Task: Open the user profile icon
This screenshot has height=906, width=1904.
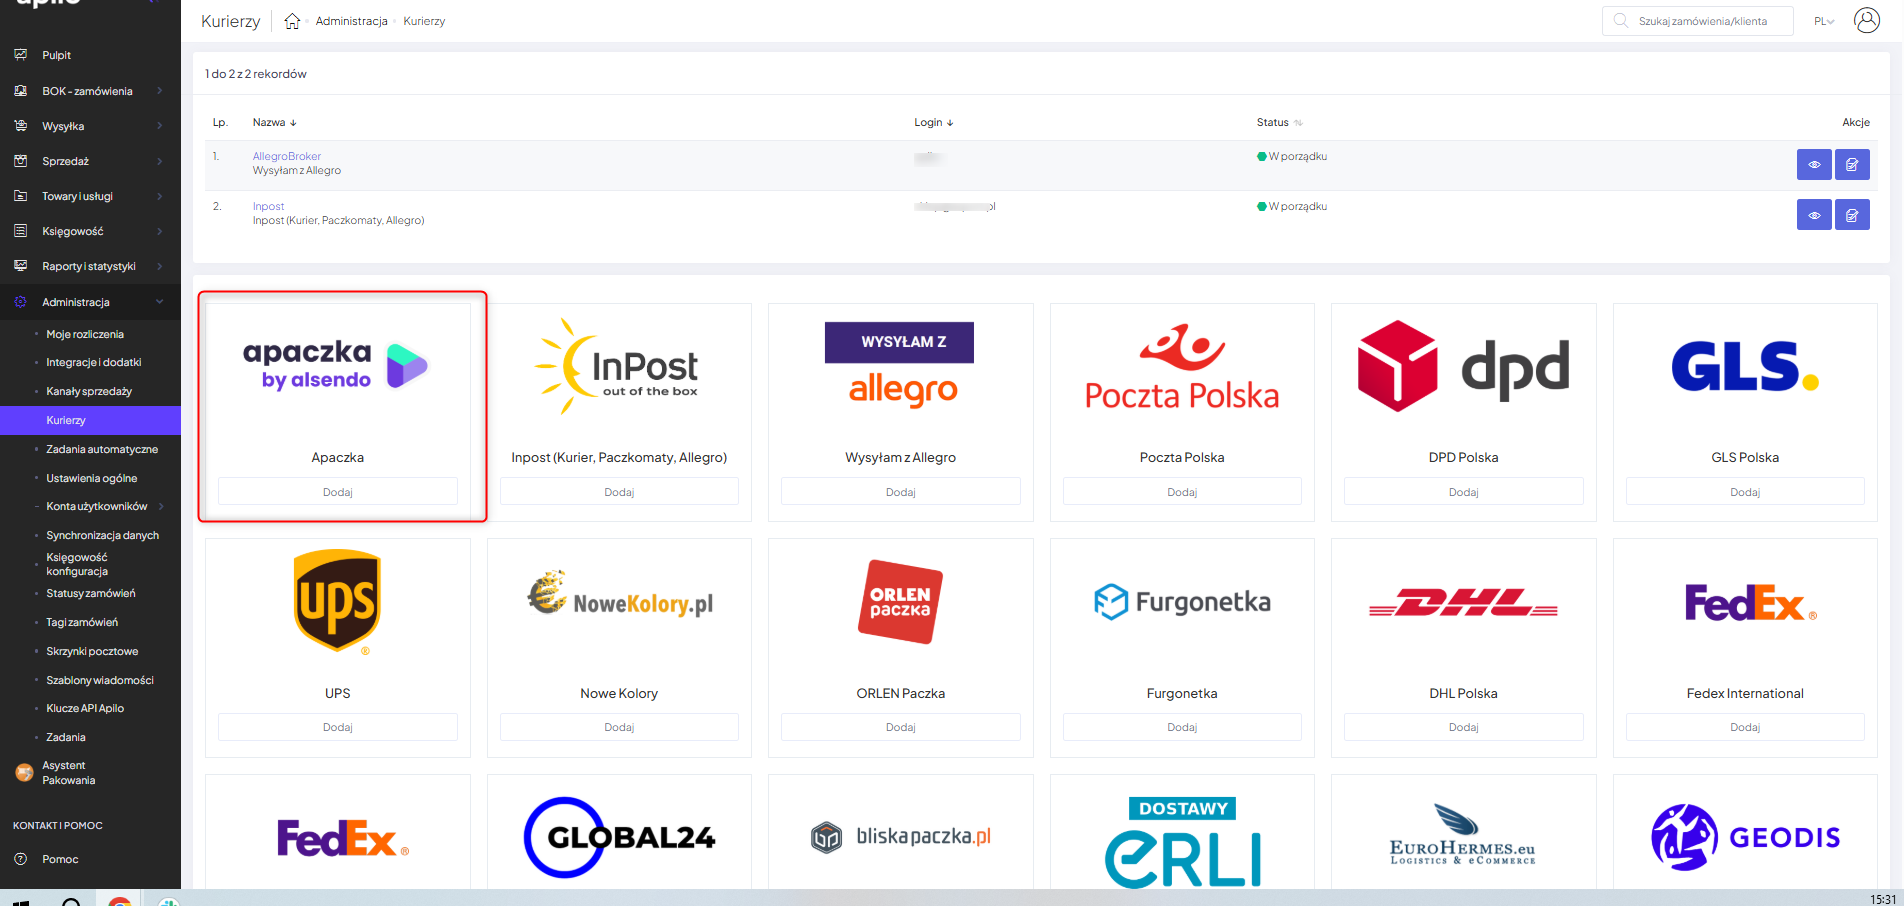Action: (x=1866, y=21)
